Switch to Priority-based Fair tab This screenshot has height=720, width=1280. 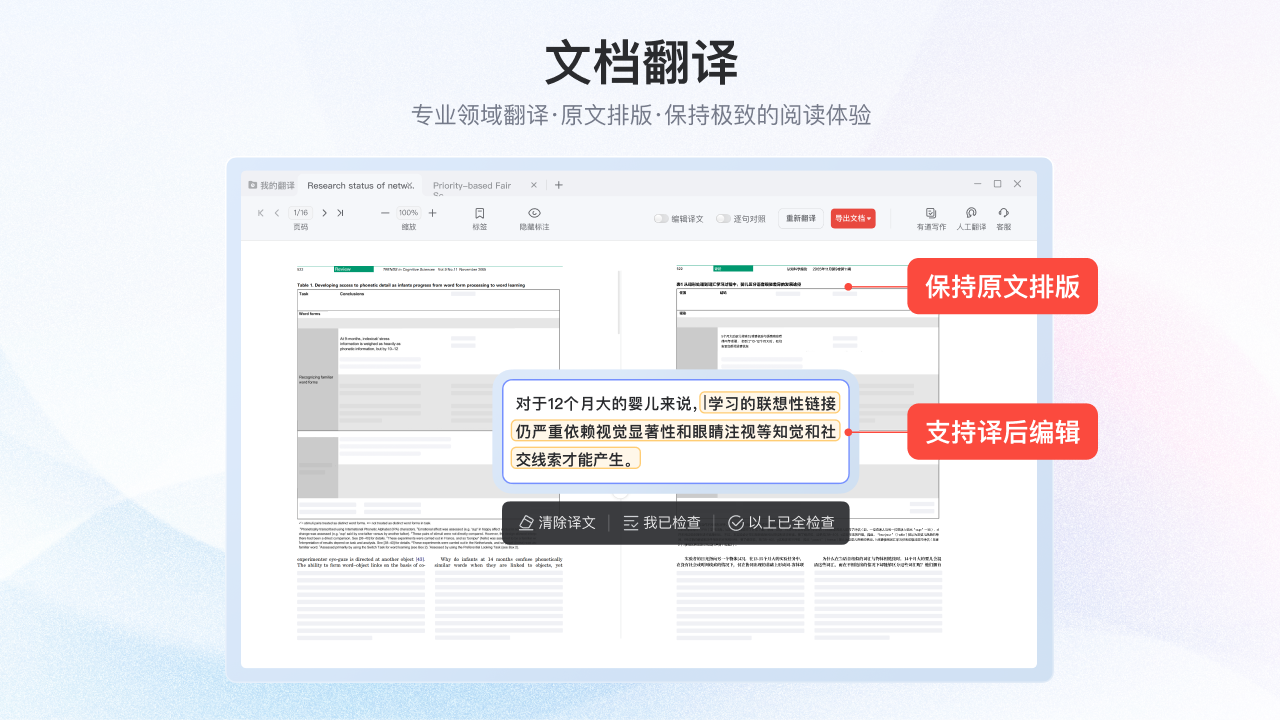472,185
